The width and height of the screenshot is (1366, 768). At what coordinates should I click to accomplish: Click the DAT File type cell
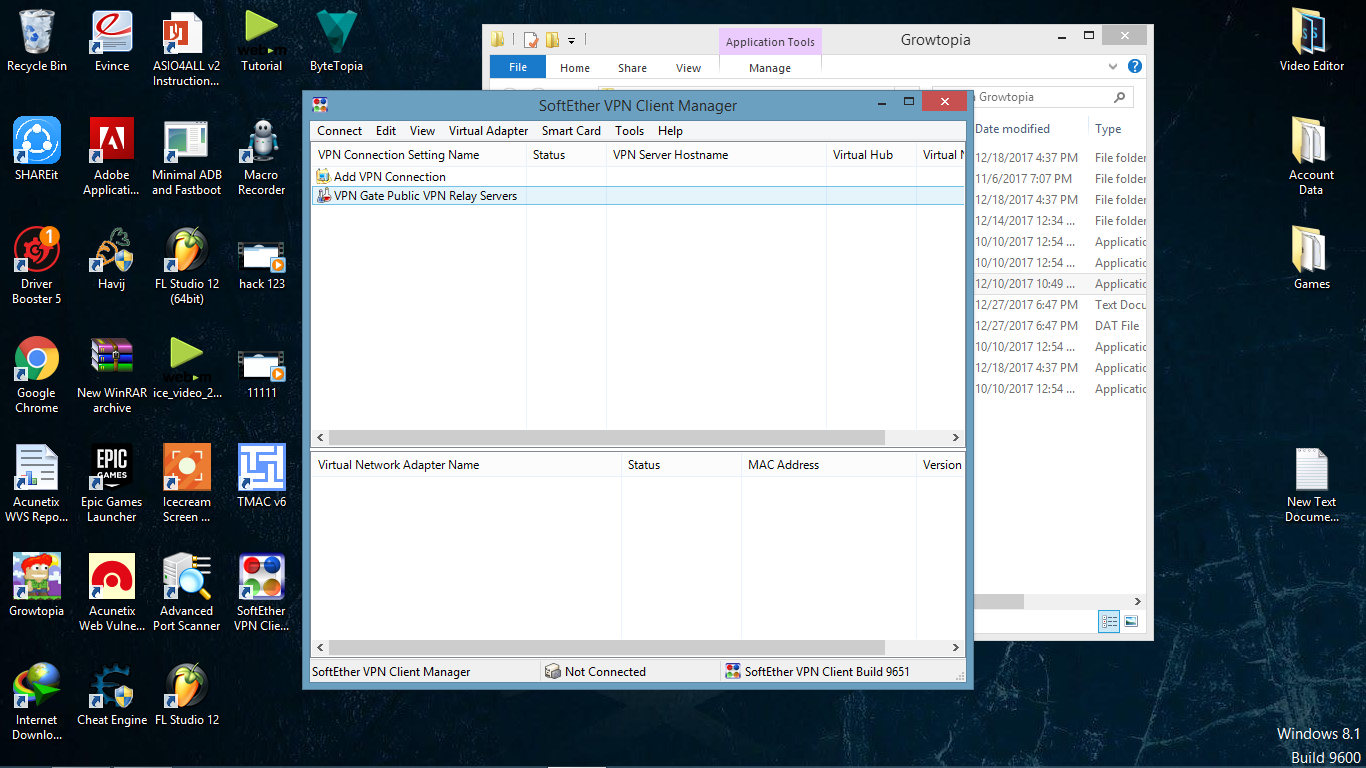[x=1117, y=326]
